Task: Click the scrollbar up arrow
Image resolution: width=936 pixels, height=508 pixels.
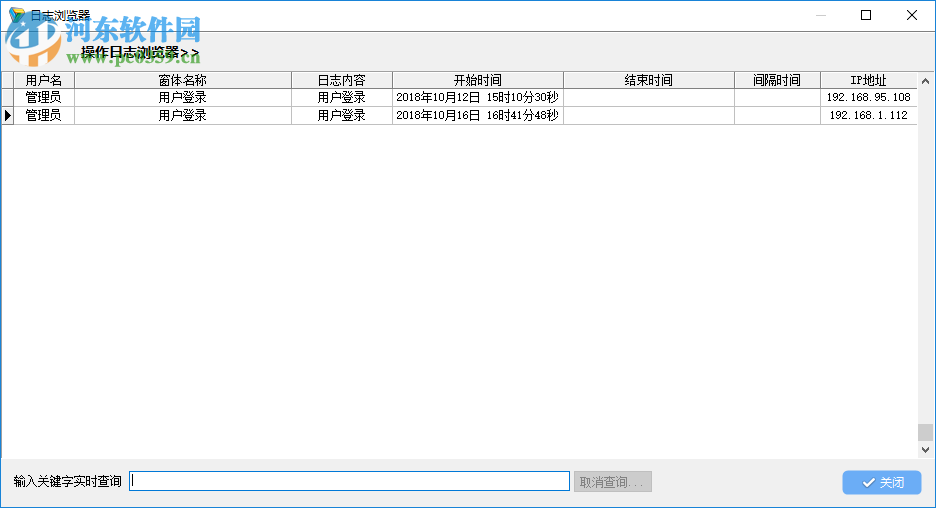Action: [x=925, y=81]
